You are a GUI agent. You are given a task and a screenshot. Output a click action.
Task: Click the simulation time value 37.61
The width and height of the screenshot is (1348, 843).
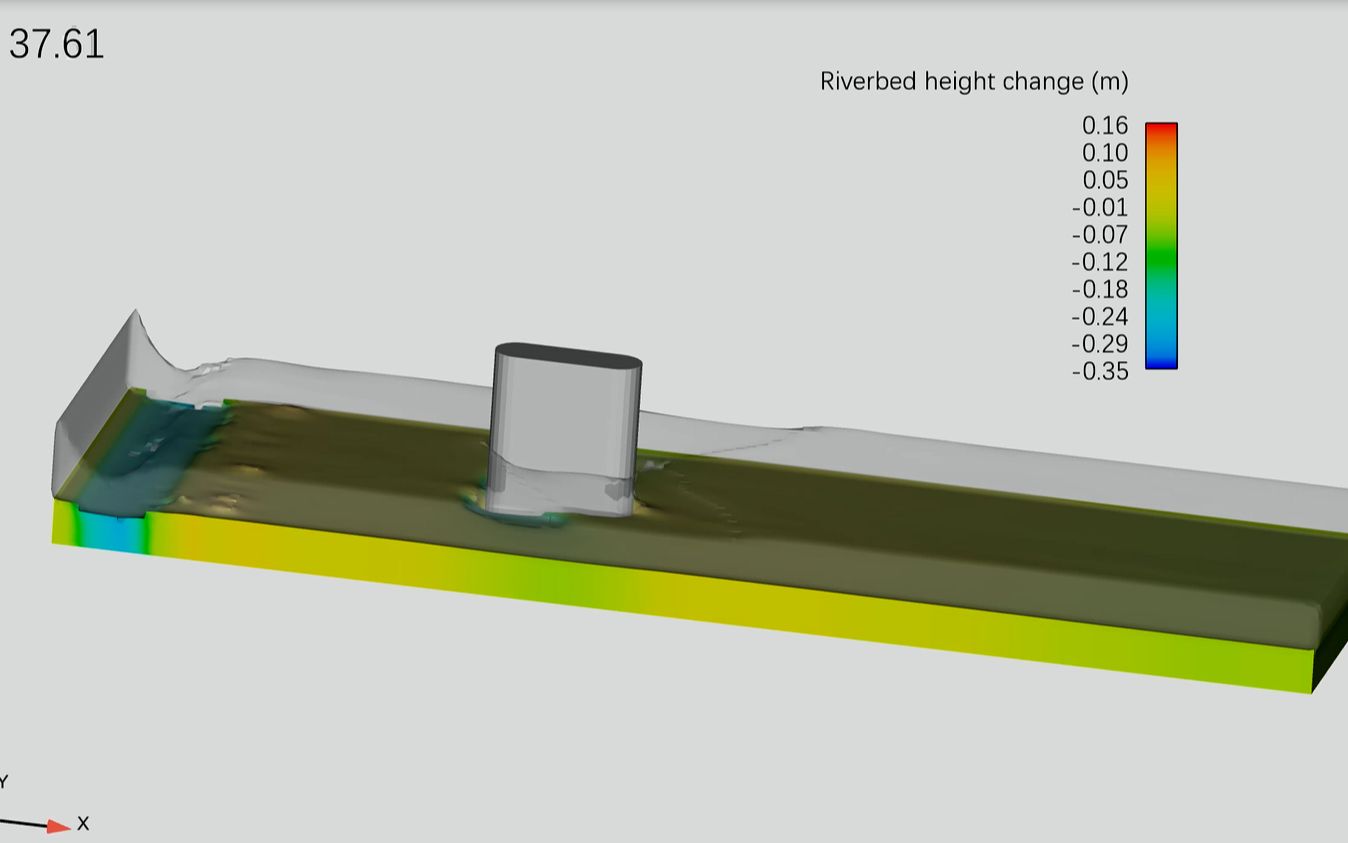57,45
